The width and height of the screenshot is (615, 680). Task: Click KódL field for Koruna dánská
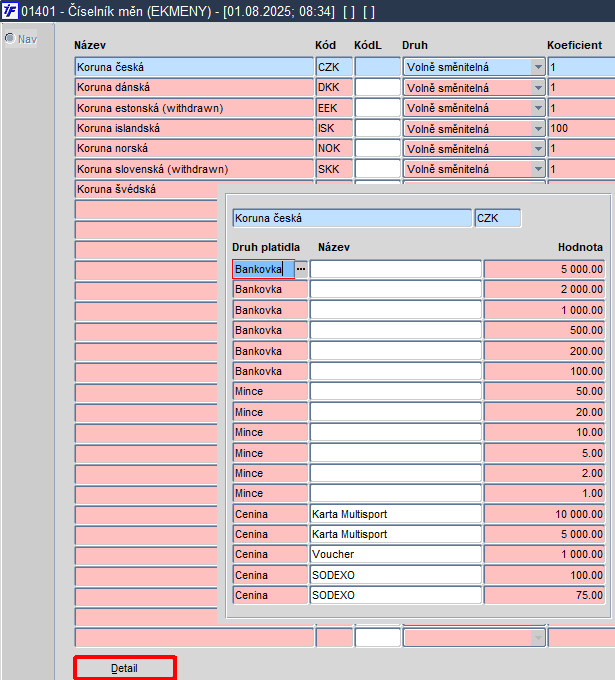(377, 88)
